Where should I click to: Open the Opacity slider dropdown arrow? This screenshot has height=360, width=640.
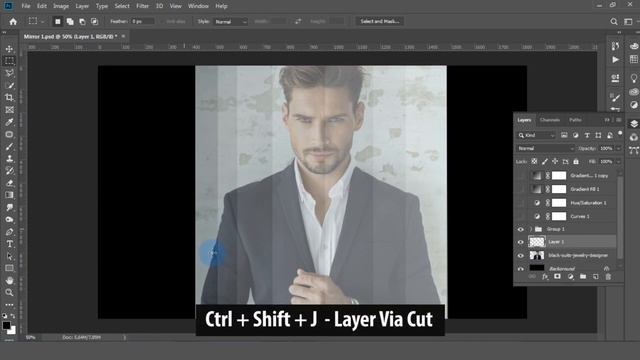pyautogui.click(x=618, y=149)
